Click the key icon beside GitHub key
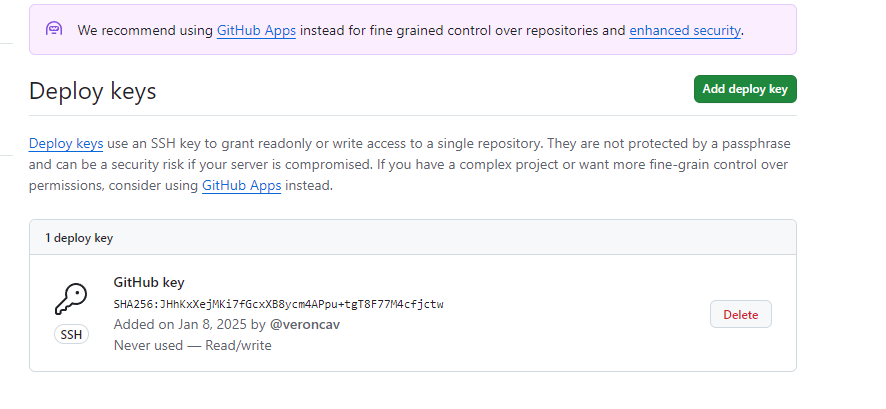 [x=71, y=299]
